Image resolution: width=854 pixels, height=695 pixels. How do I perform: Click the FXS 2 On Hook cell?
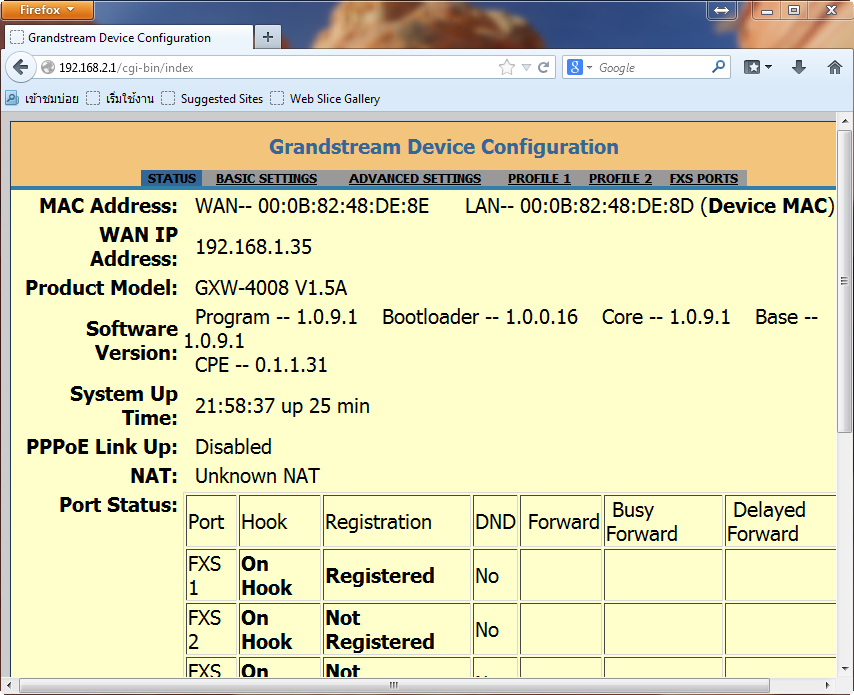(280, 630)
